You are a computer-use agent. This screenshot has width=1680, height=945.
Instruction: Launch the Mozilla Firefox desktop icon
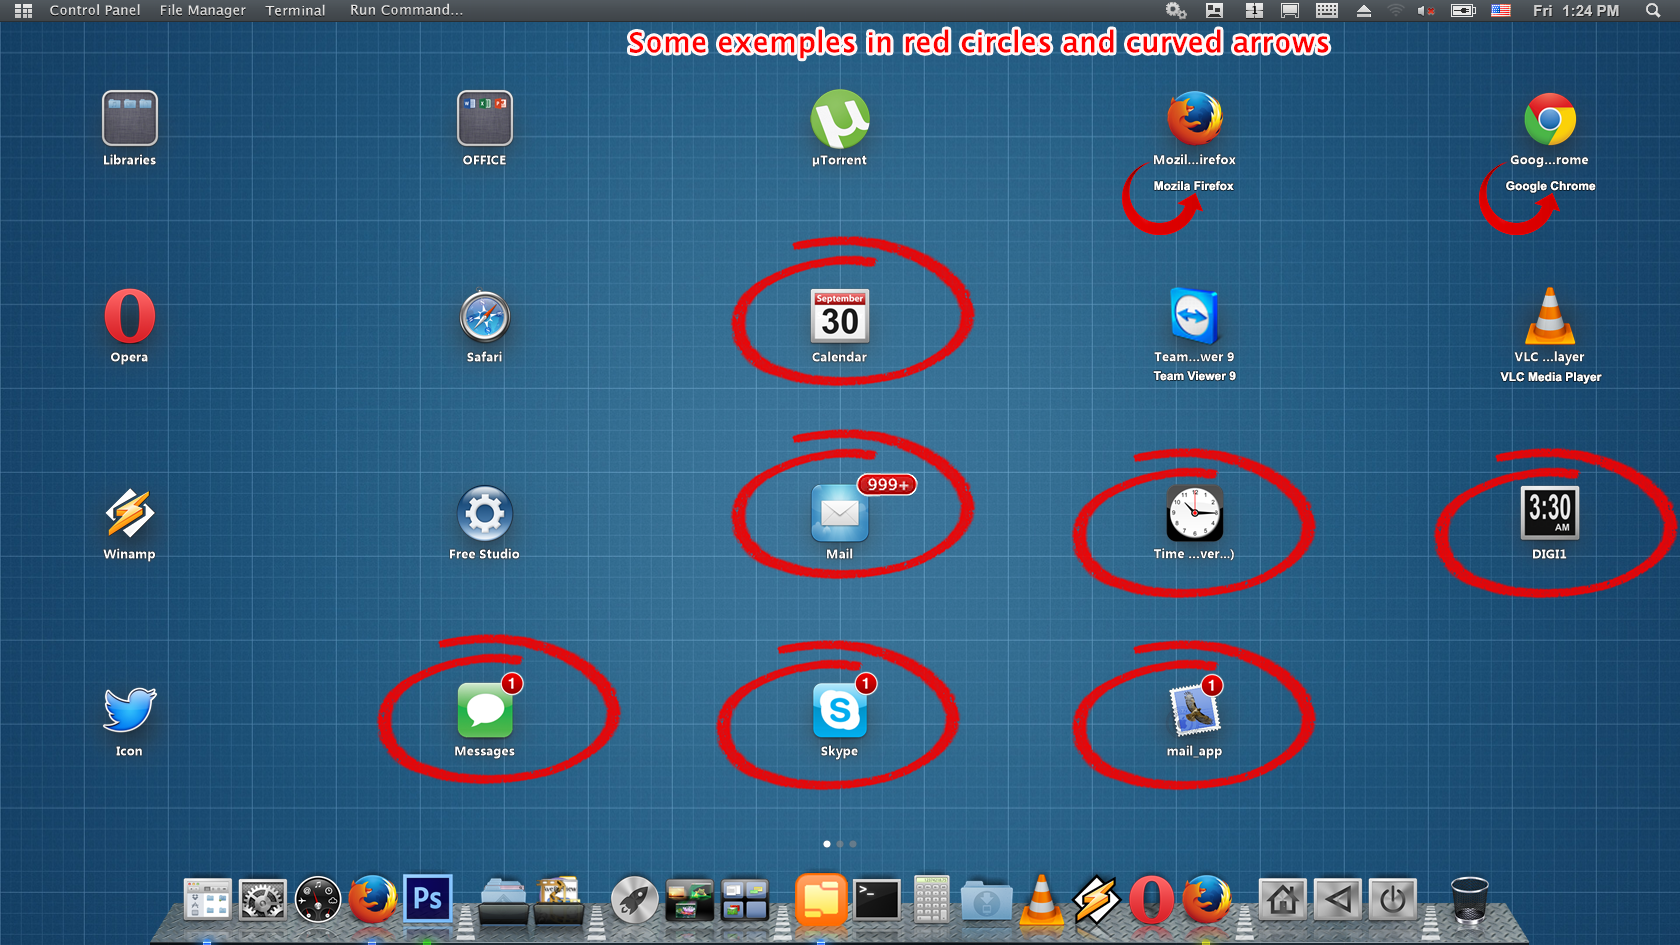point(1195,118)
